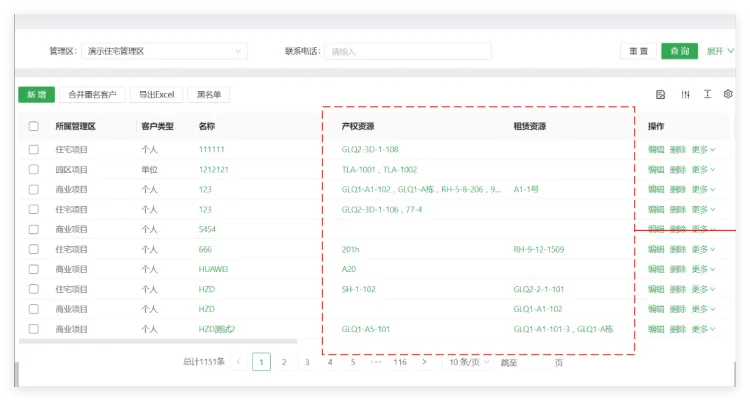Focus the 跳至 page number input
The width and height of the screenshot is (750, 401).
(536, 362)
